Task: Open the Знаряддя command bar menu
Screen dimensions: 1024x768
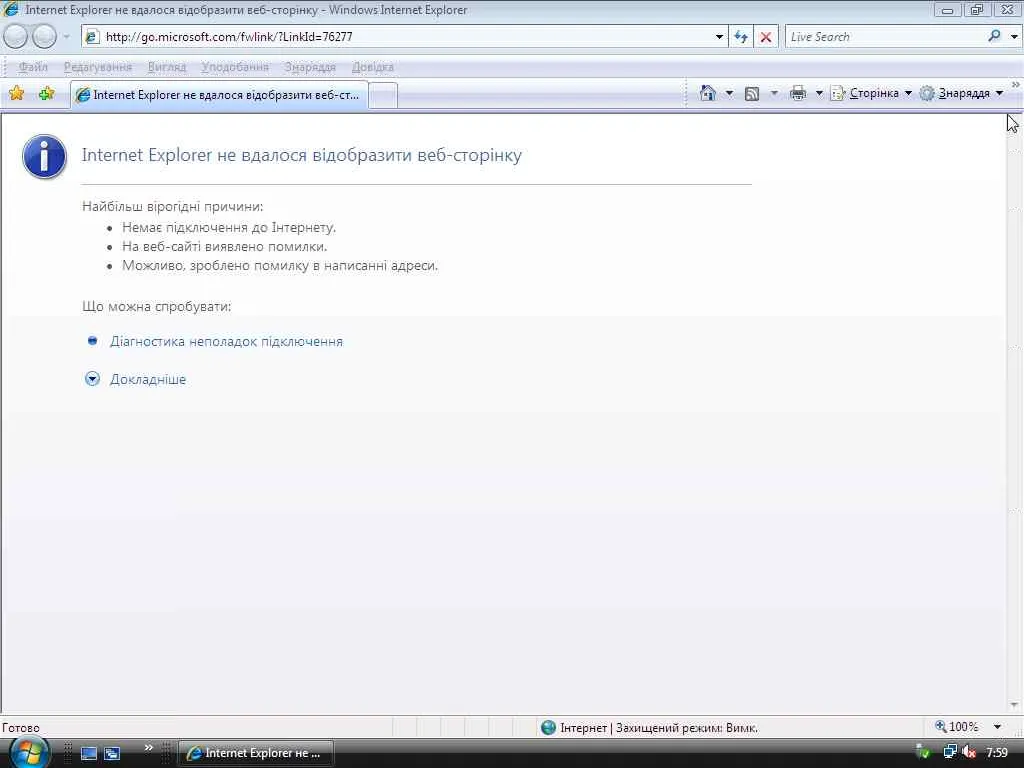Action: pos(961,93)
